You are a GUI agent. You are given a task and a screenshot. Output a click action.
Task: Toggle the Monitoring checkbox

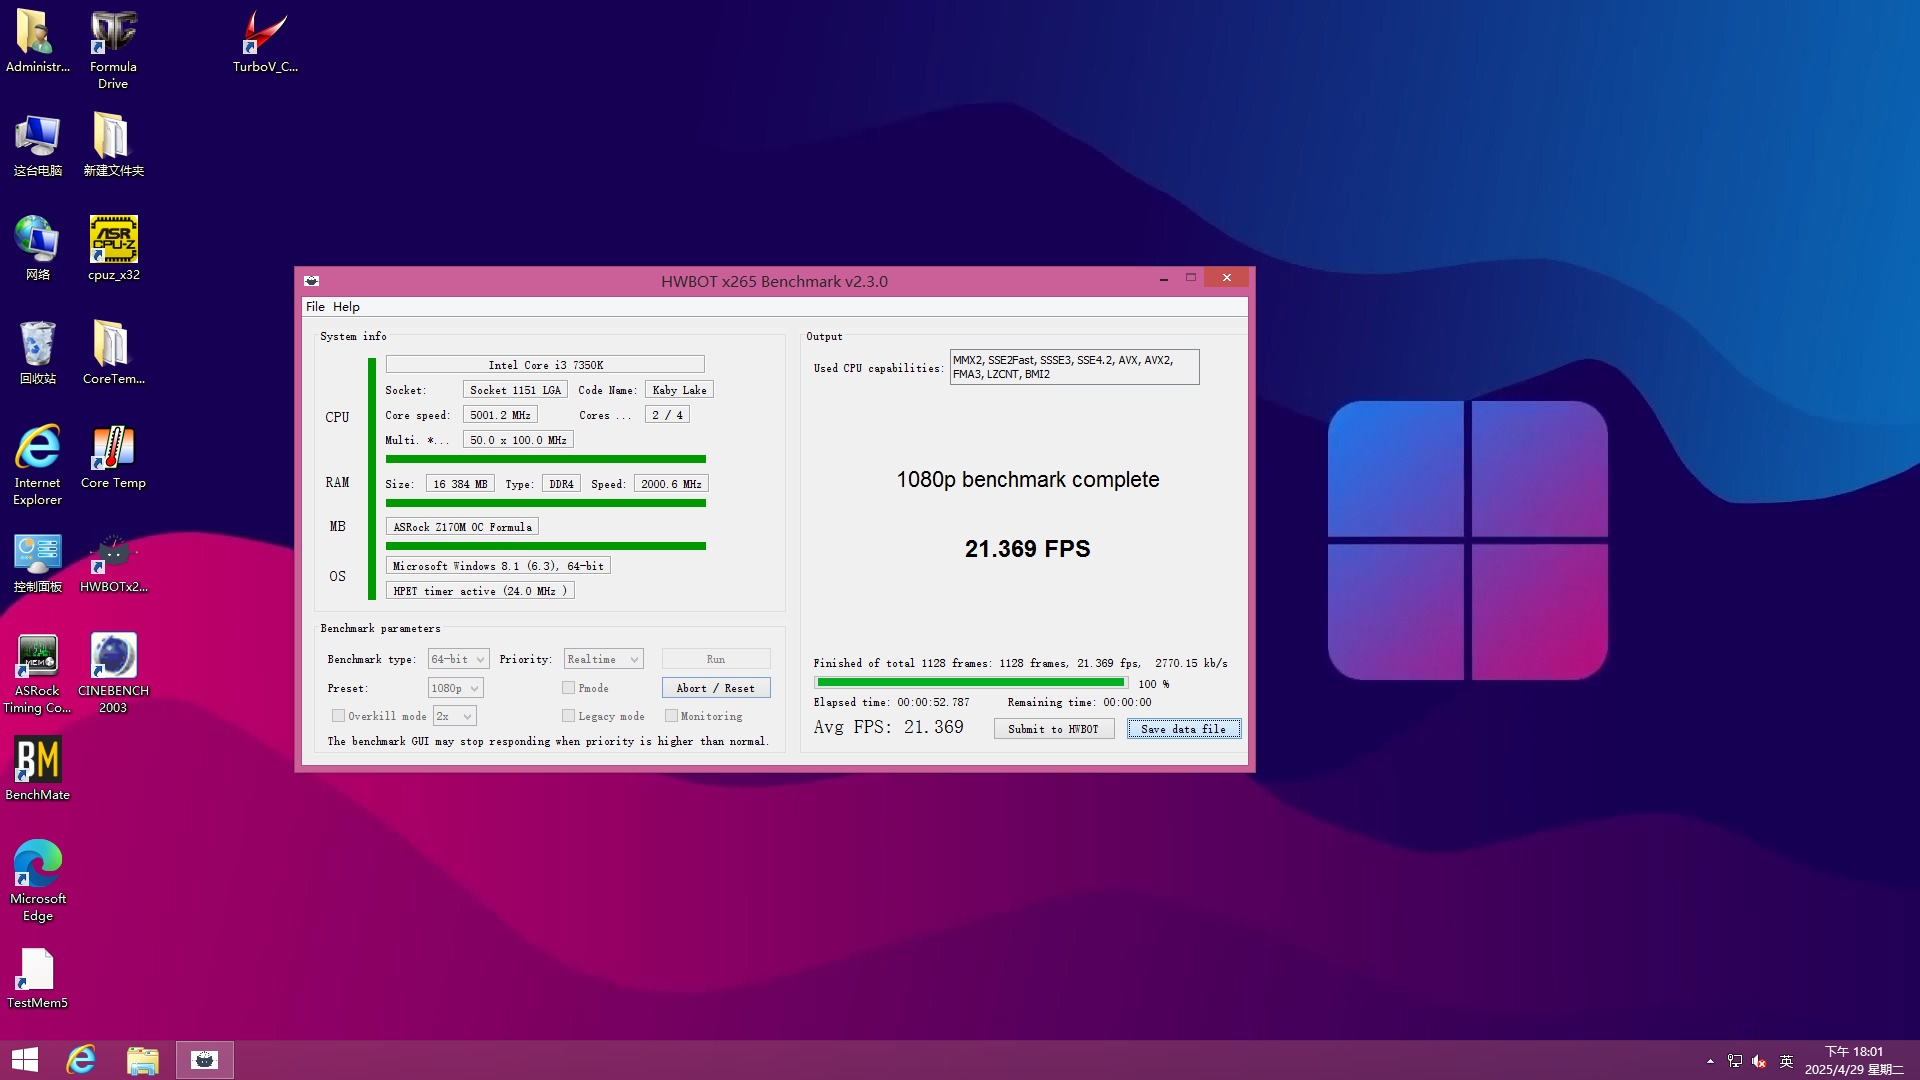point(671,716)
